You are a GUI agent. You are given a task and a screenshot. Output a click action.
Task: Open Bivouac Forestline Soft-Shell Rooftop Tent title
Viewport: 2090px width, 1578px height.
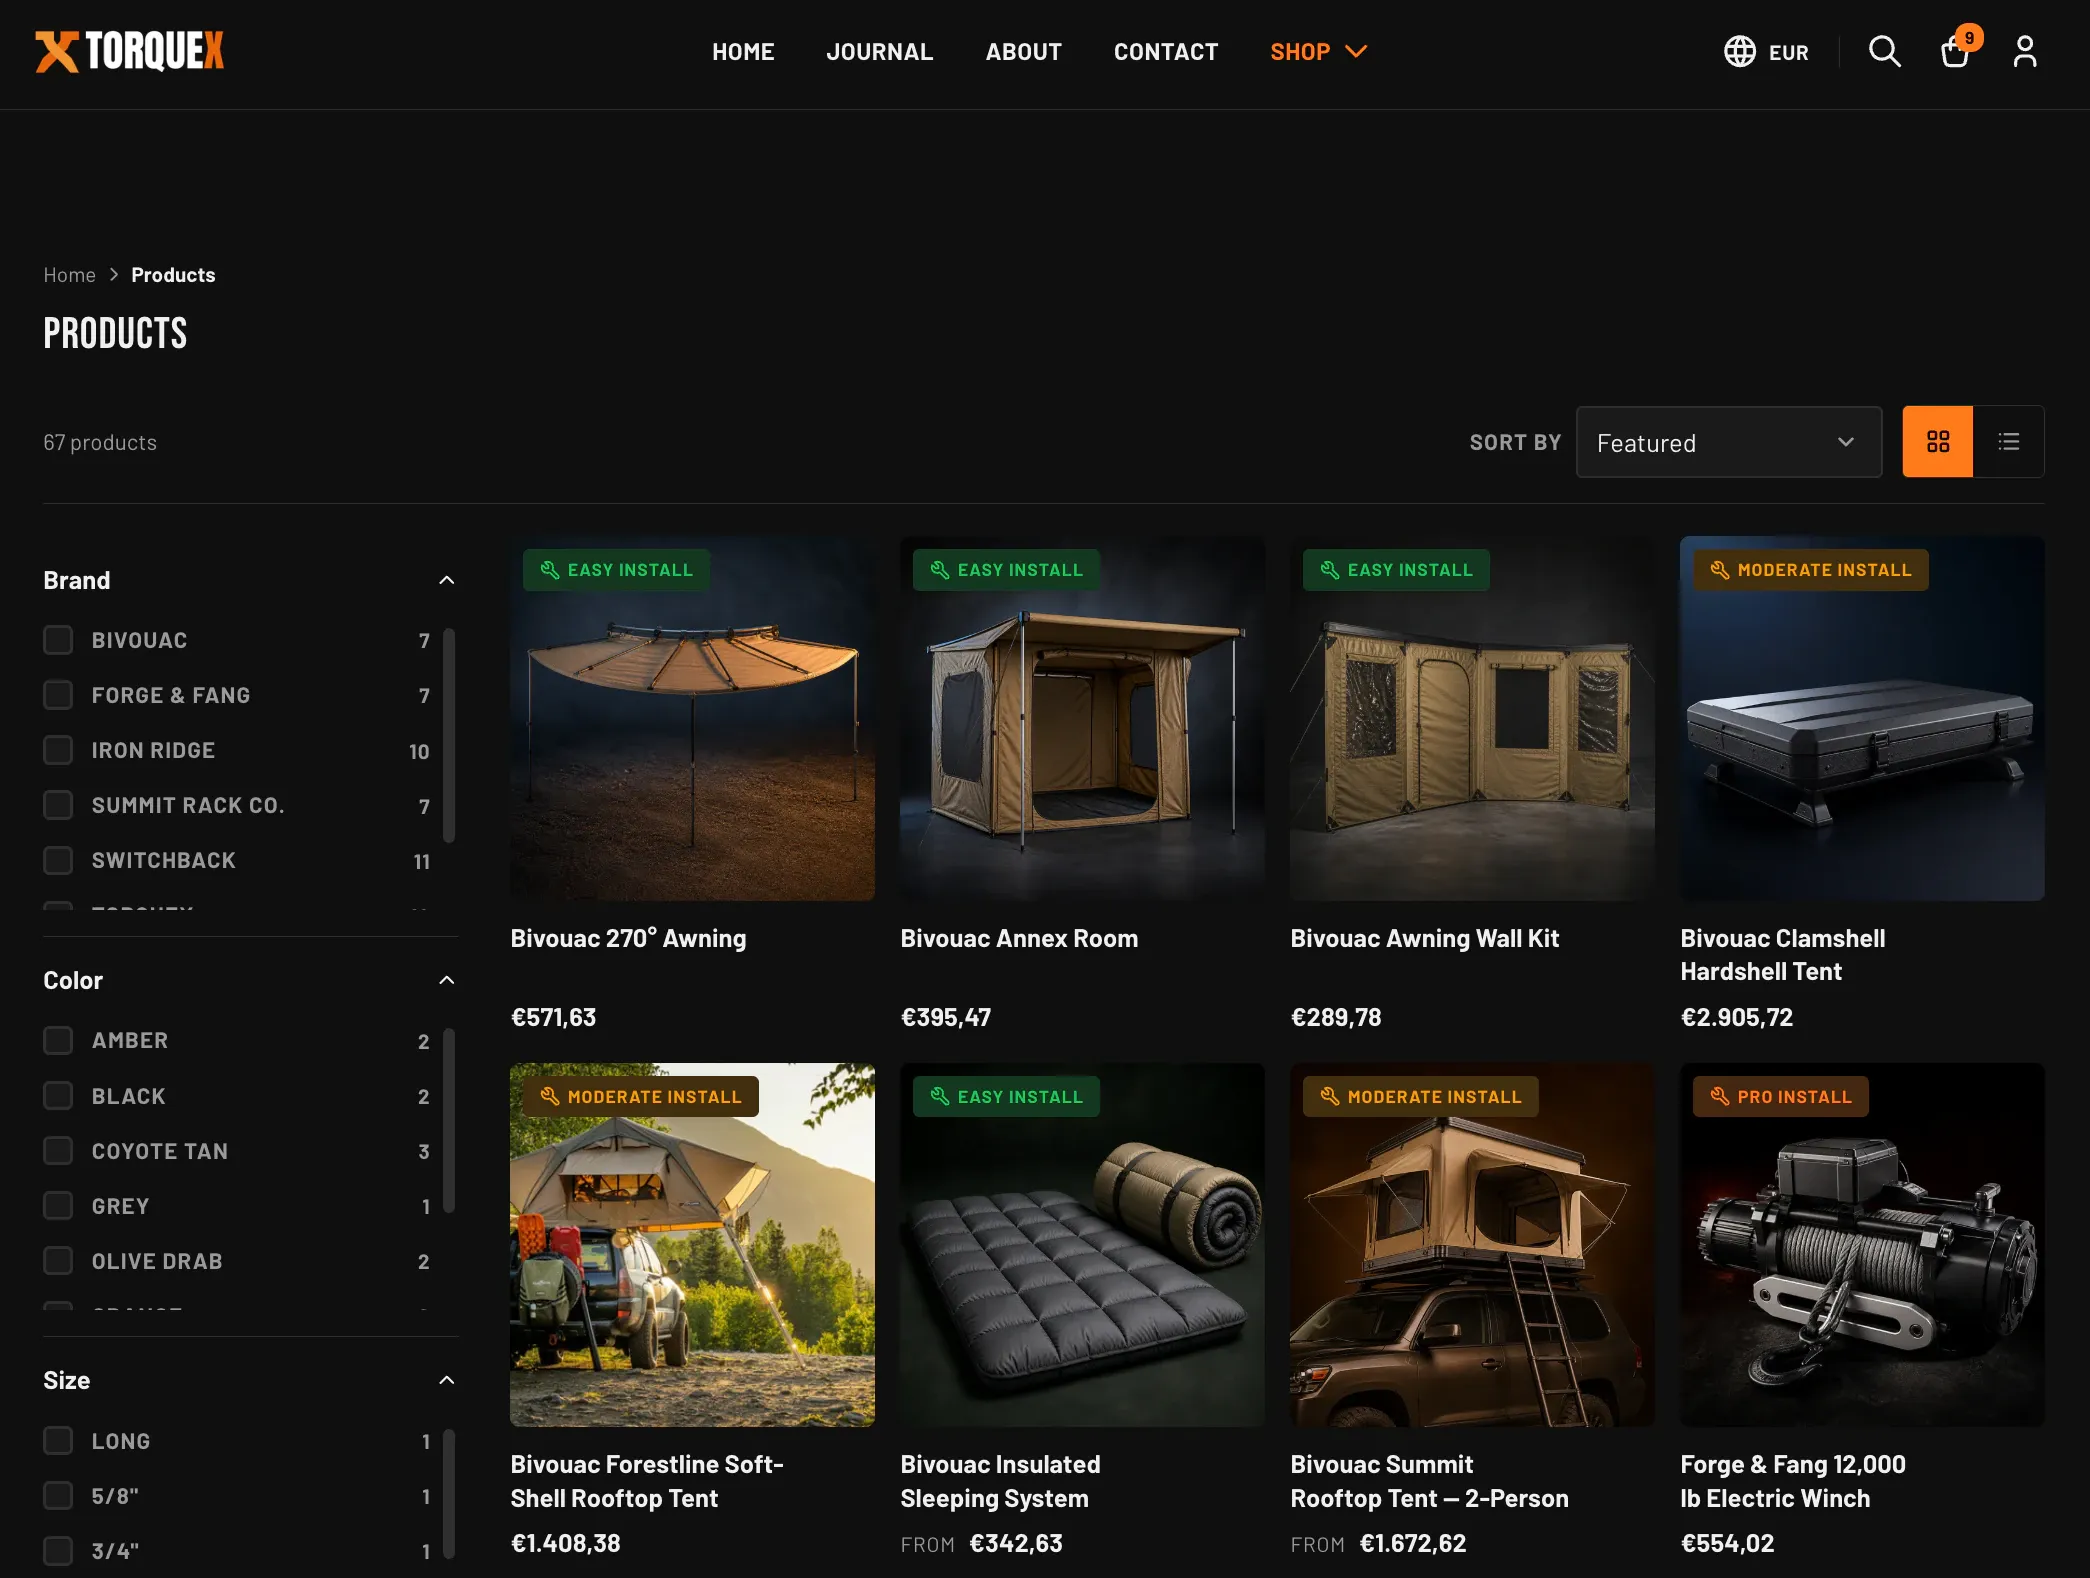pyautogui.click(x=647, y=1481)
